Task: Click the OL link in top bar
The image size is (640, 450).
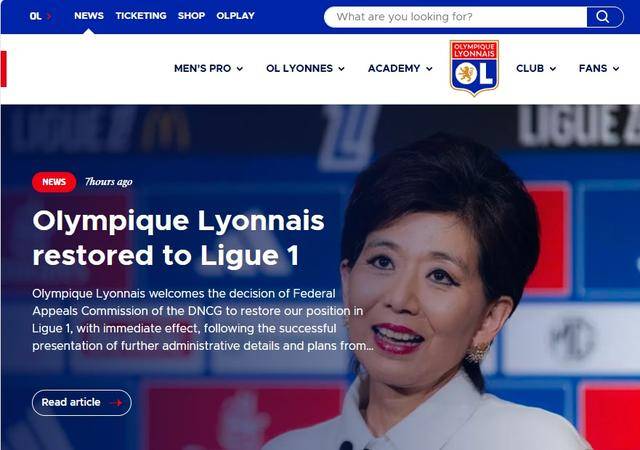Action: [36, 16]
